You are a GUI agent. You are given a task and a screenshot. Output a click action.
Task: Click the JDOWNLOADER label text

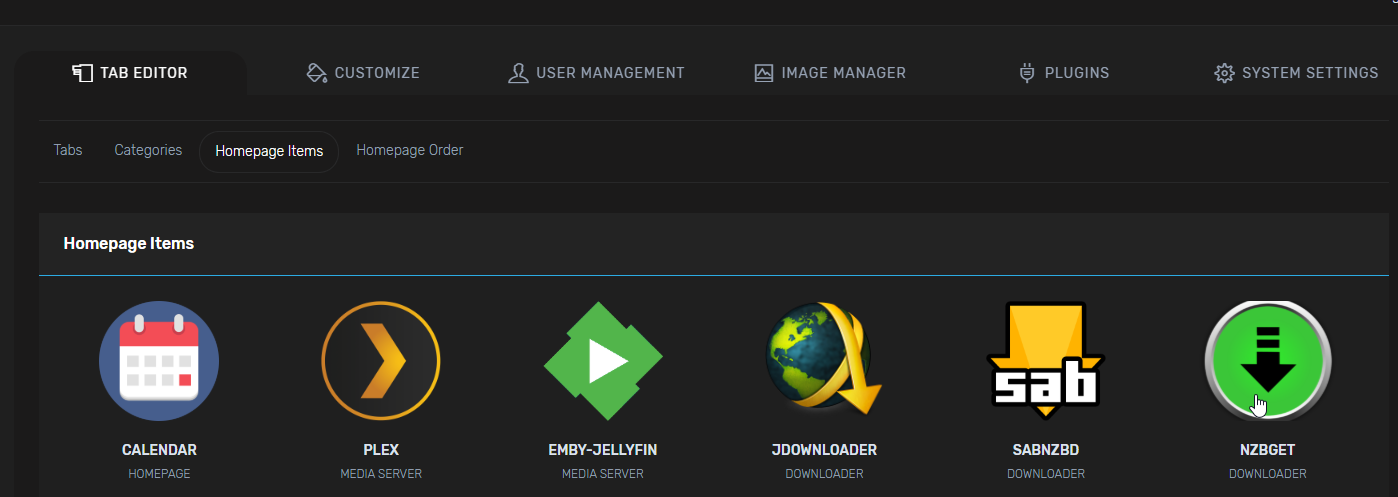[824, 450]
